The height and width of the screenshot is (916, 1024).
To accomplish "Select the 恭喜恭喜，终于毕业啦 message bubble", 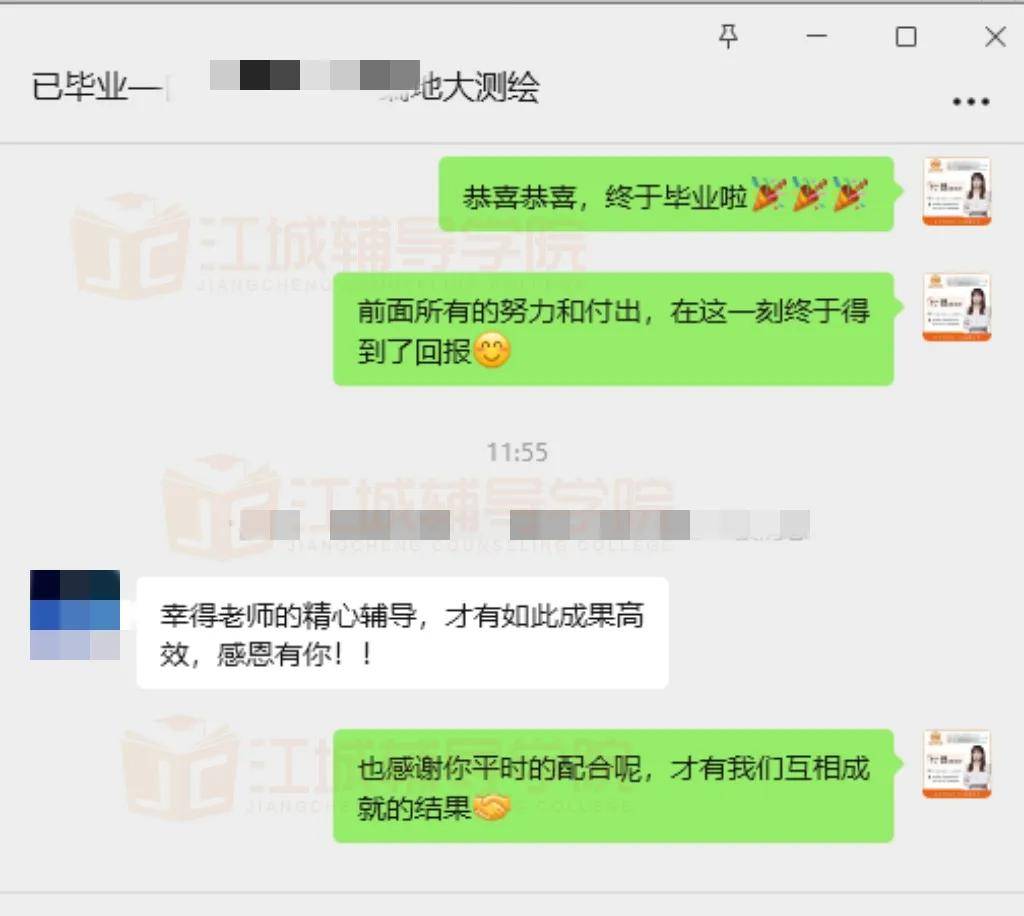I will [666, 194].
